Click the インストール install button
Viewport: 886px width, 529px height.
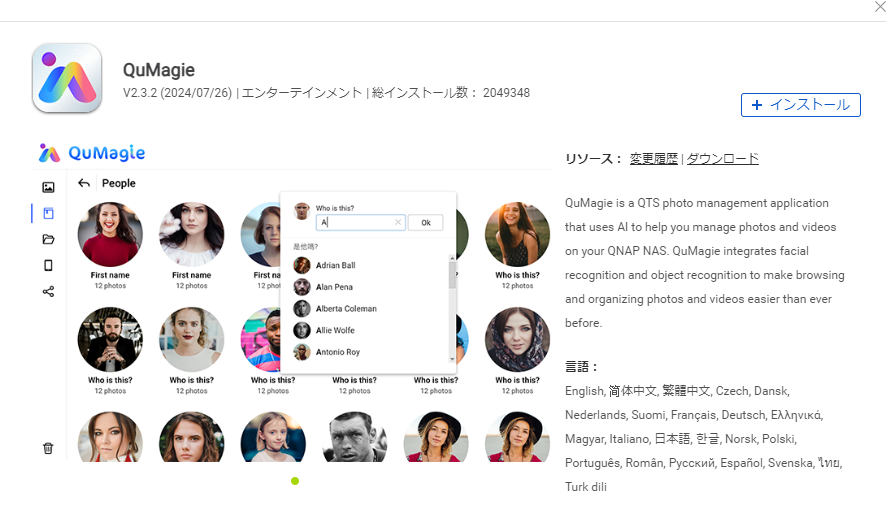click(801, 105)
